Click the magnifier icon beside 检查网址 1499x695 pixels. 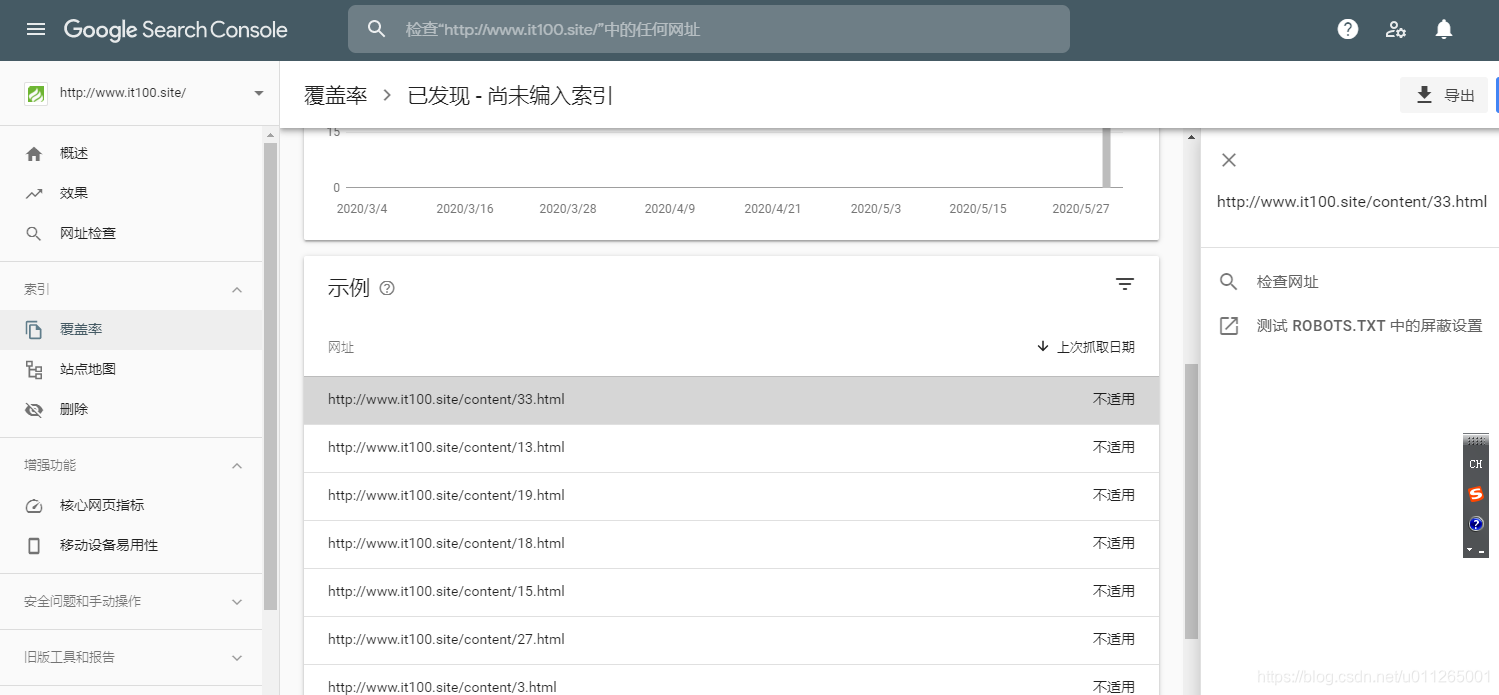point(1229,282)
